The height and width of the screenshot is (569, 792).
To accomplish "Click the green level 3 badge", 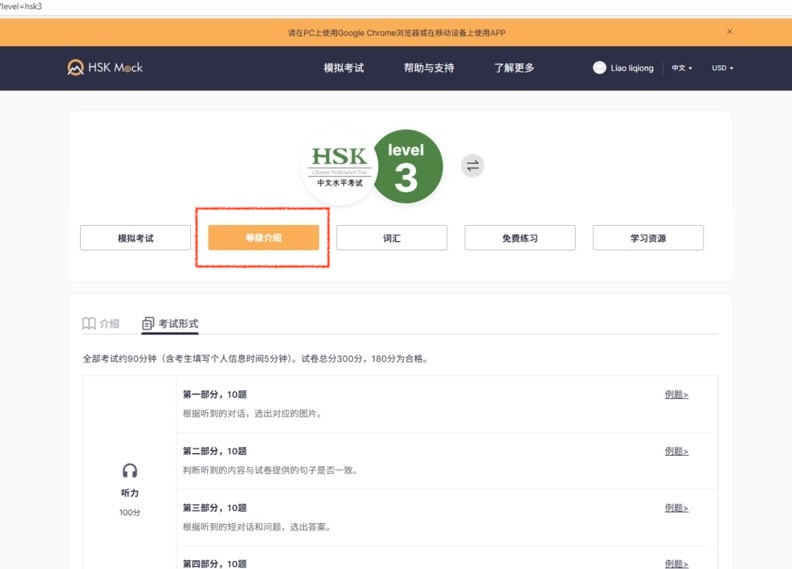I will (407, 167).
